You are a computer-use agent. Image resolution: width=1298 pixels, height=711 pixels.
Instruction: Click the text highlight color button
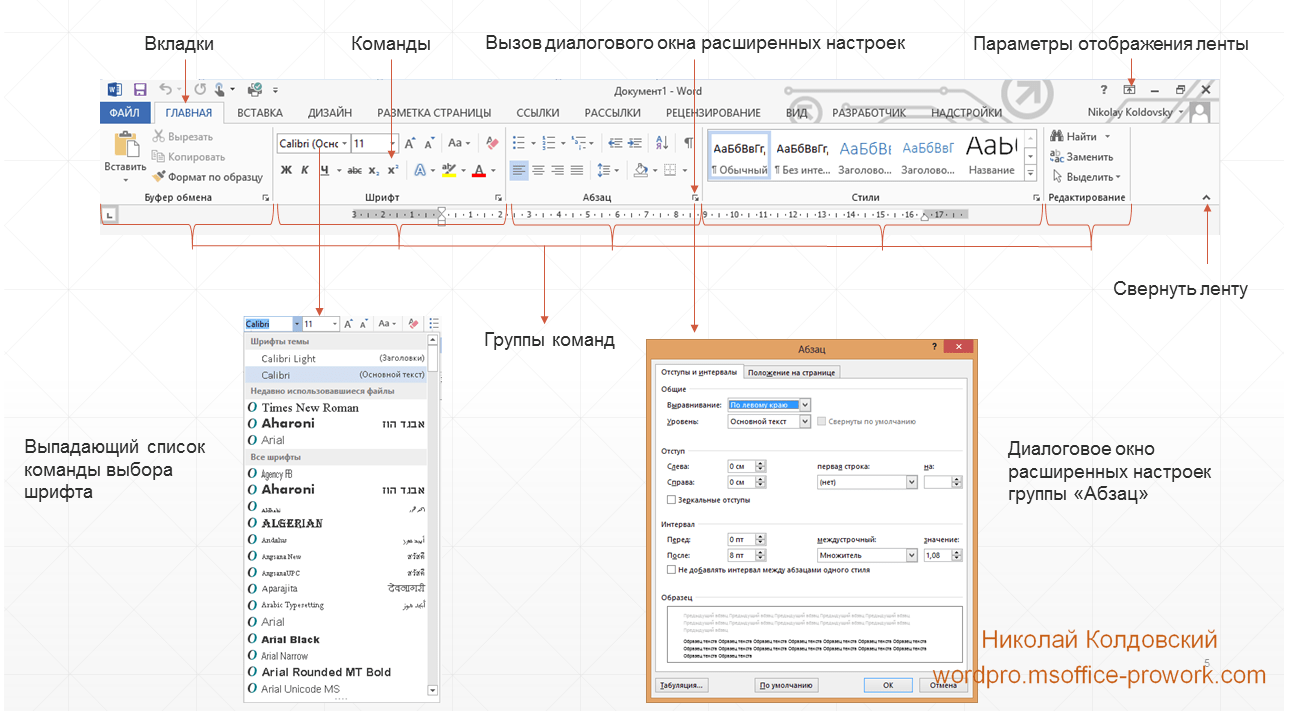tap(449, 170)
